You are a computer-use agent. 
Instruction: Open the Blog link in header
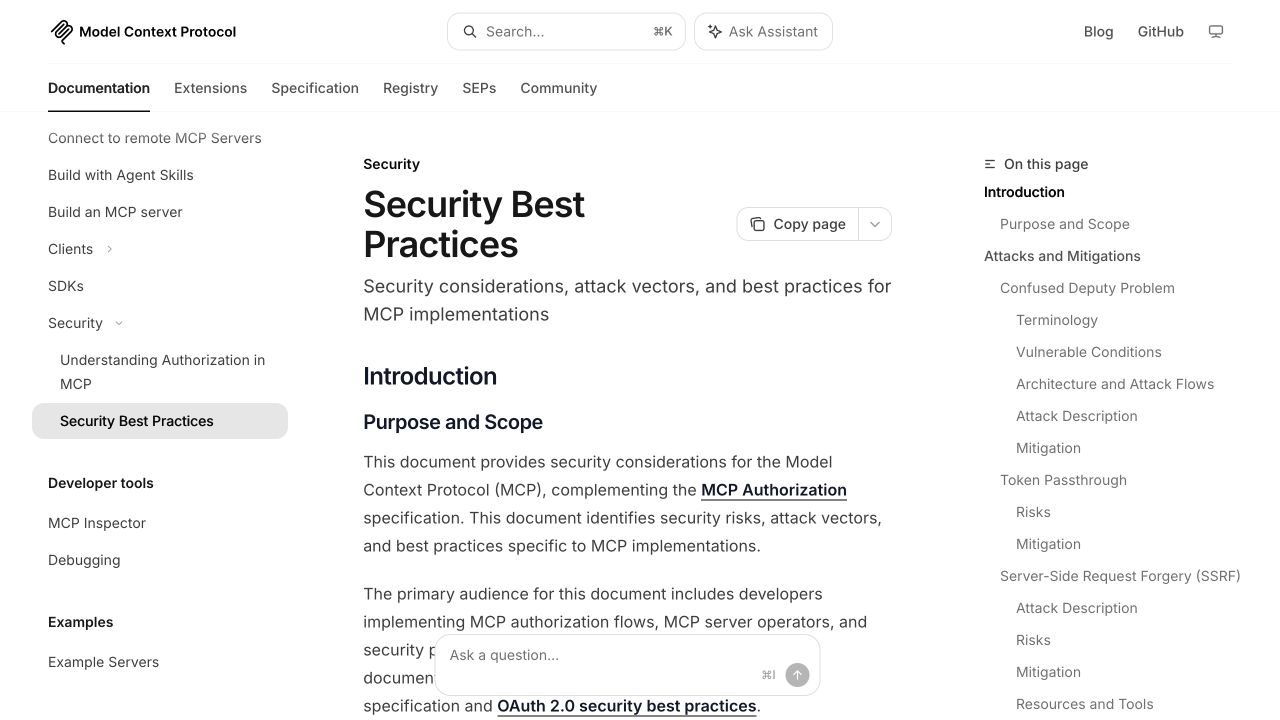click(x=1098, y=32)
